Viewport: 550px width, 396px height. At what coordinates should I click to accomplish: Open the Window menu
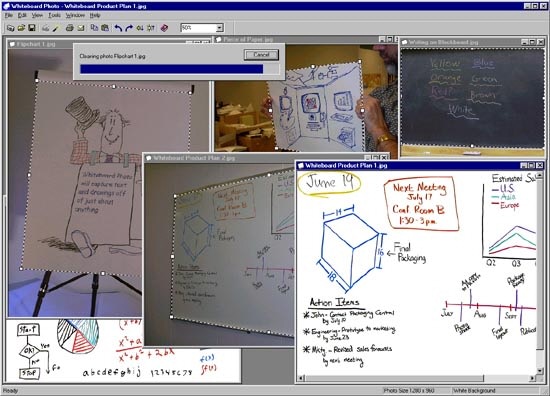coord(75,15)
